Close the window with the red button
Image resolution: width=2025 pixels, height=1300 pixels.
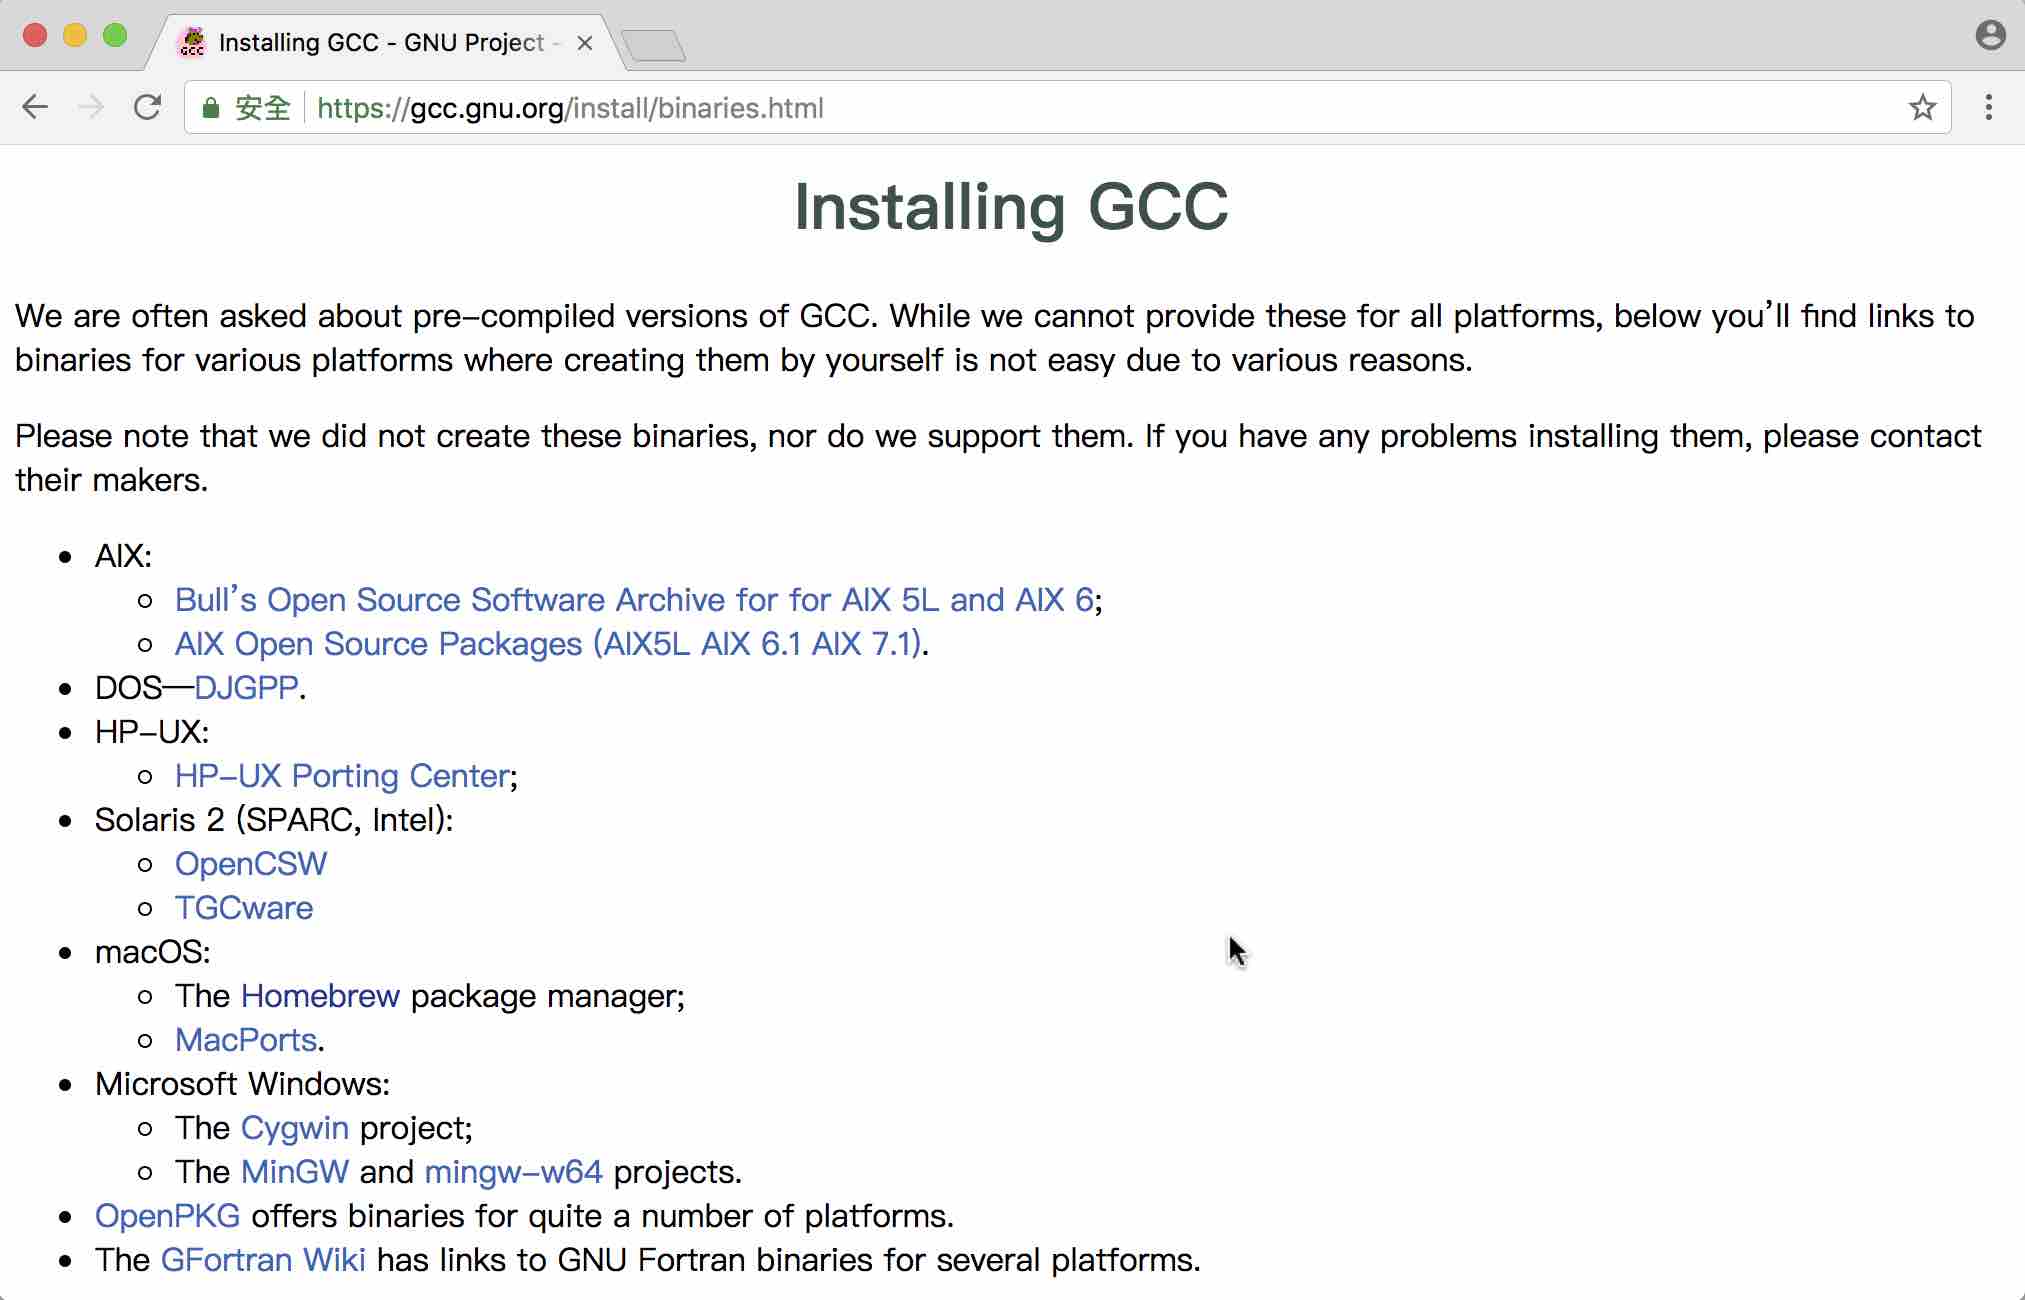pos(35,36)
